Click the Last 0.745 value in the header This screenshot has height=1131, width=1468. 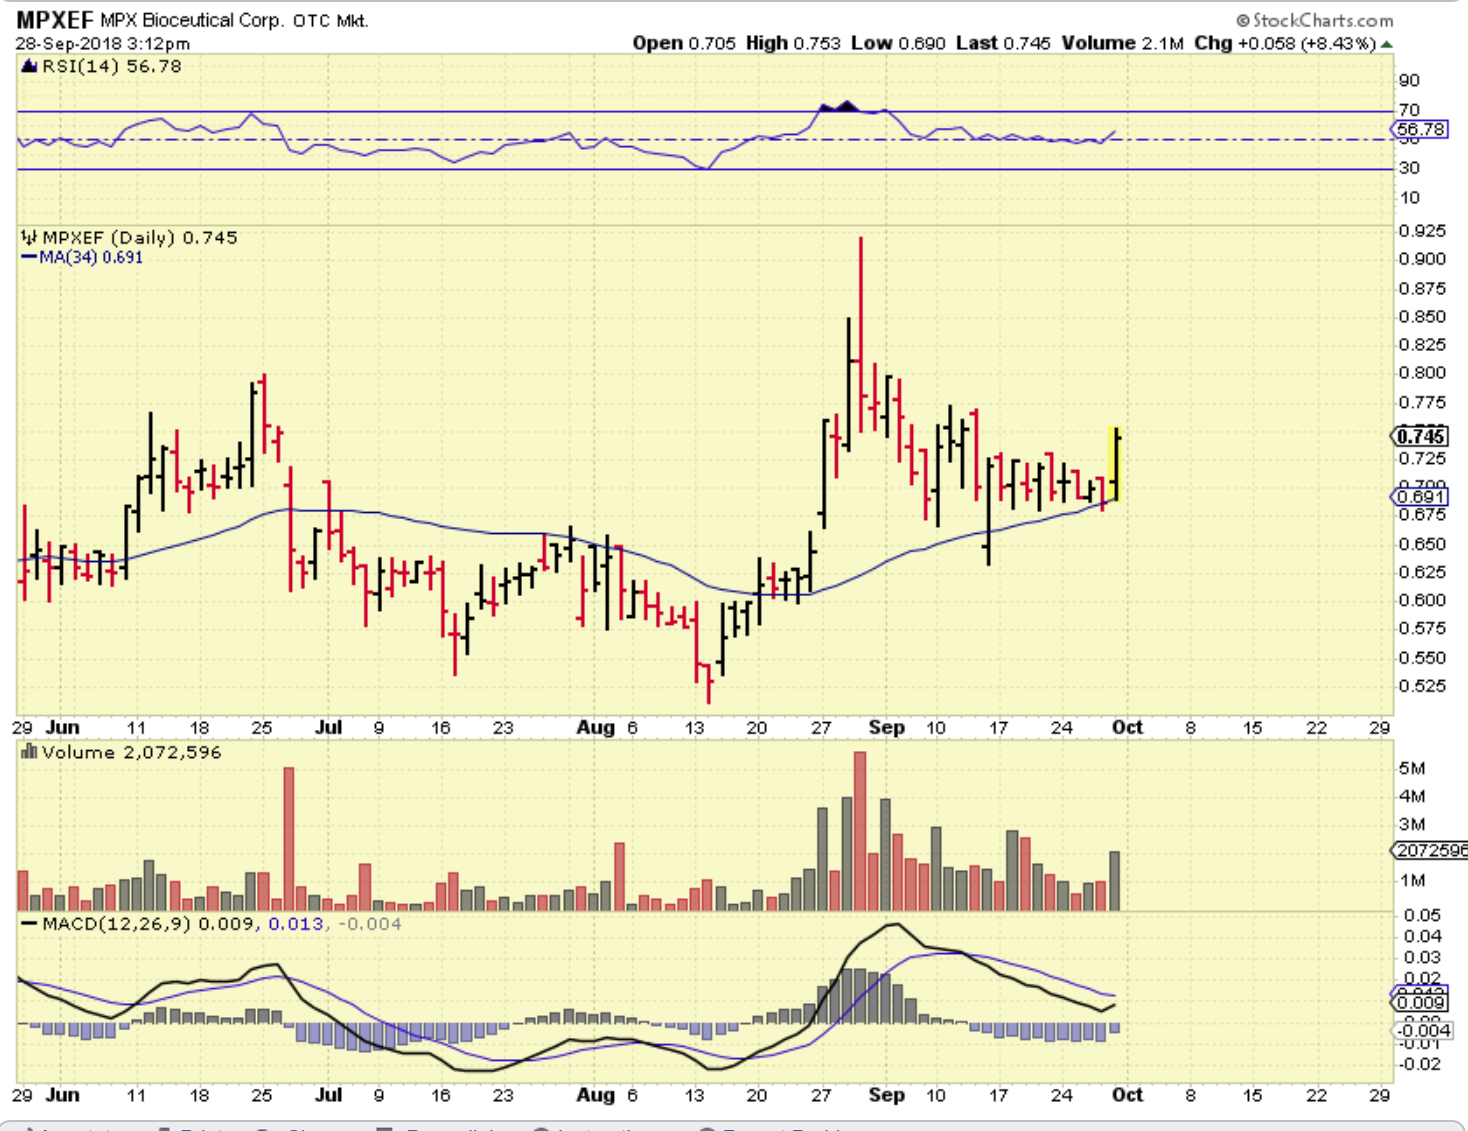point(1003,43)
